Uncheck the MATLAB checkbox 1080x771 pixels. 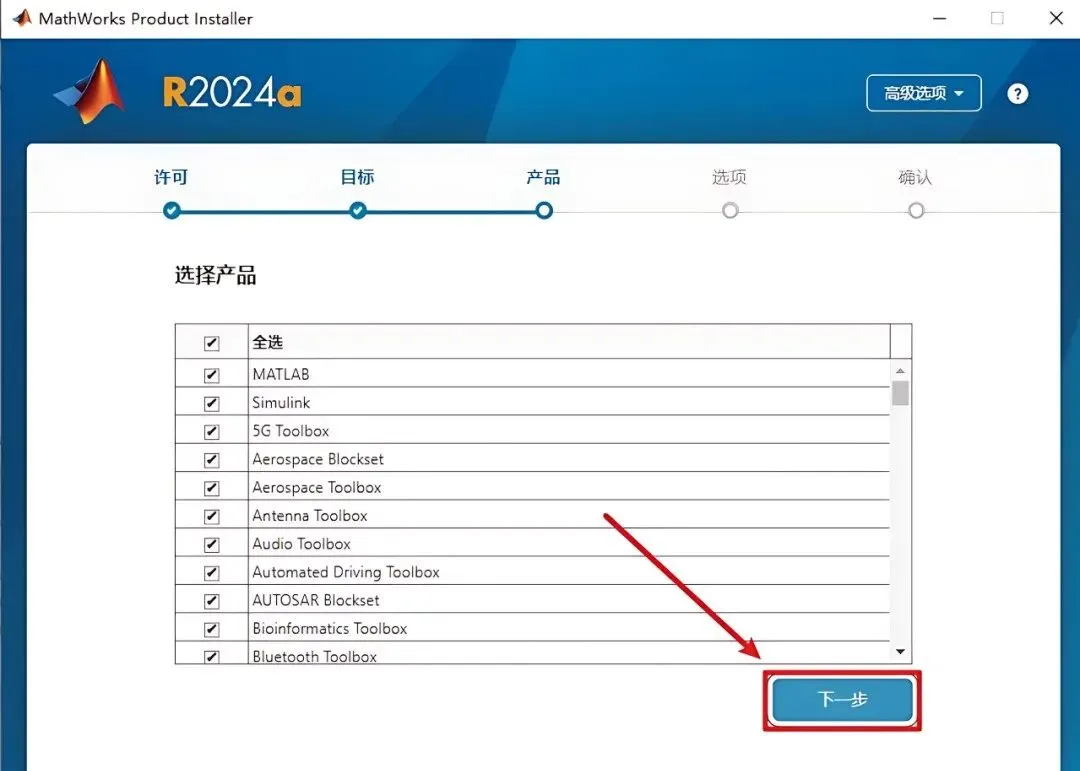point(211,375)
